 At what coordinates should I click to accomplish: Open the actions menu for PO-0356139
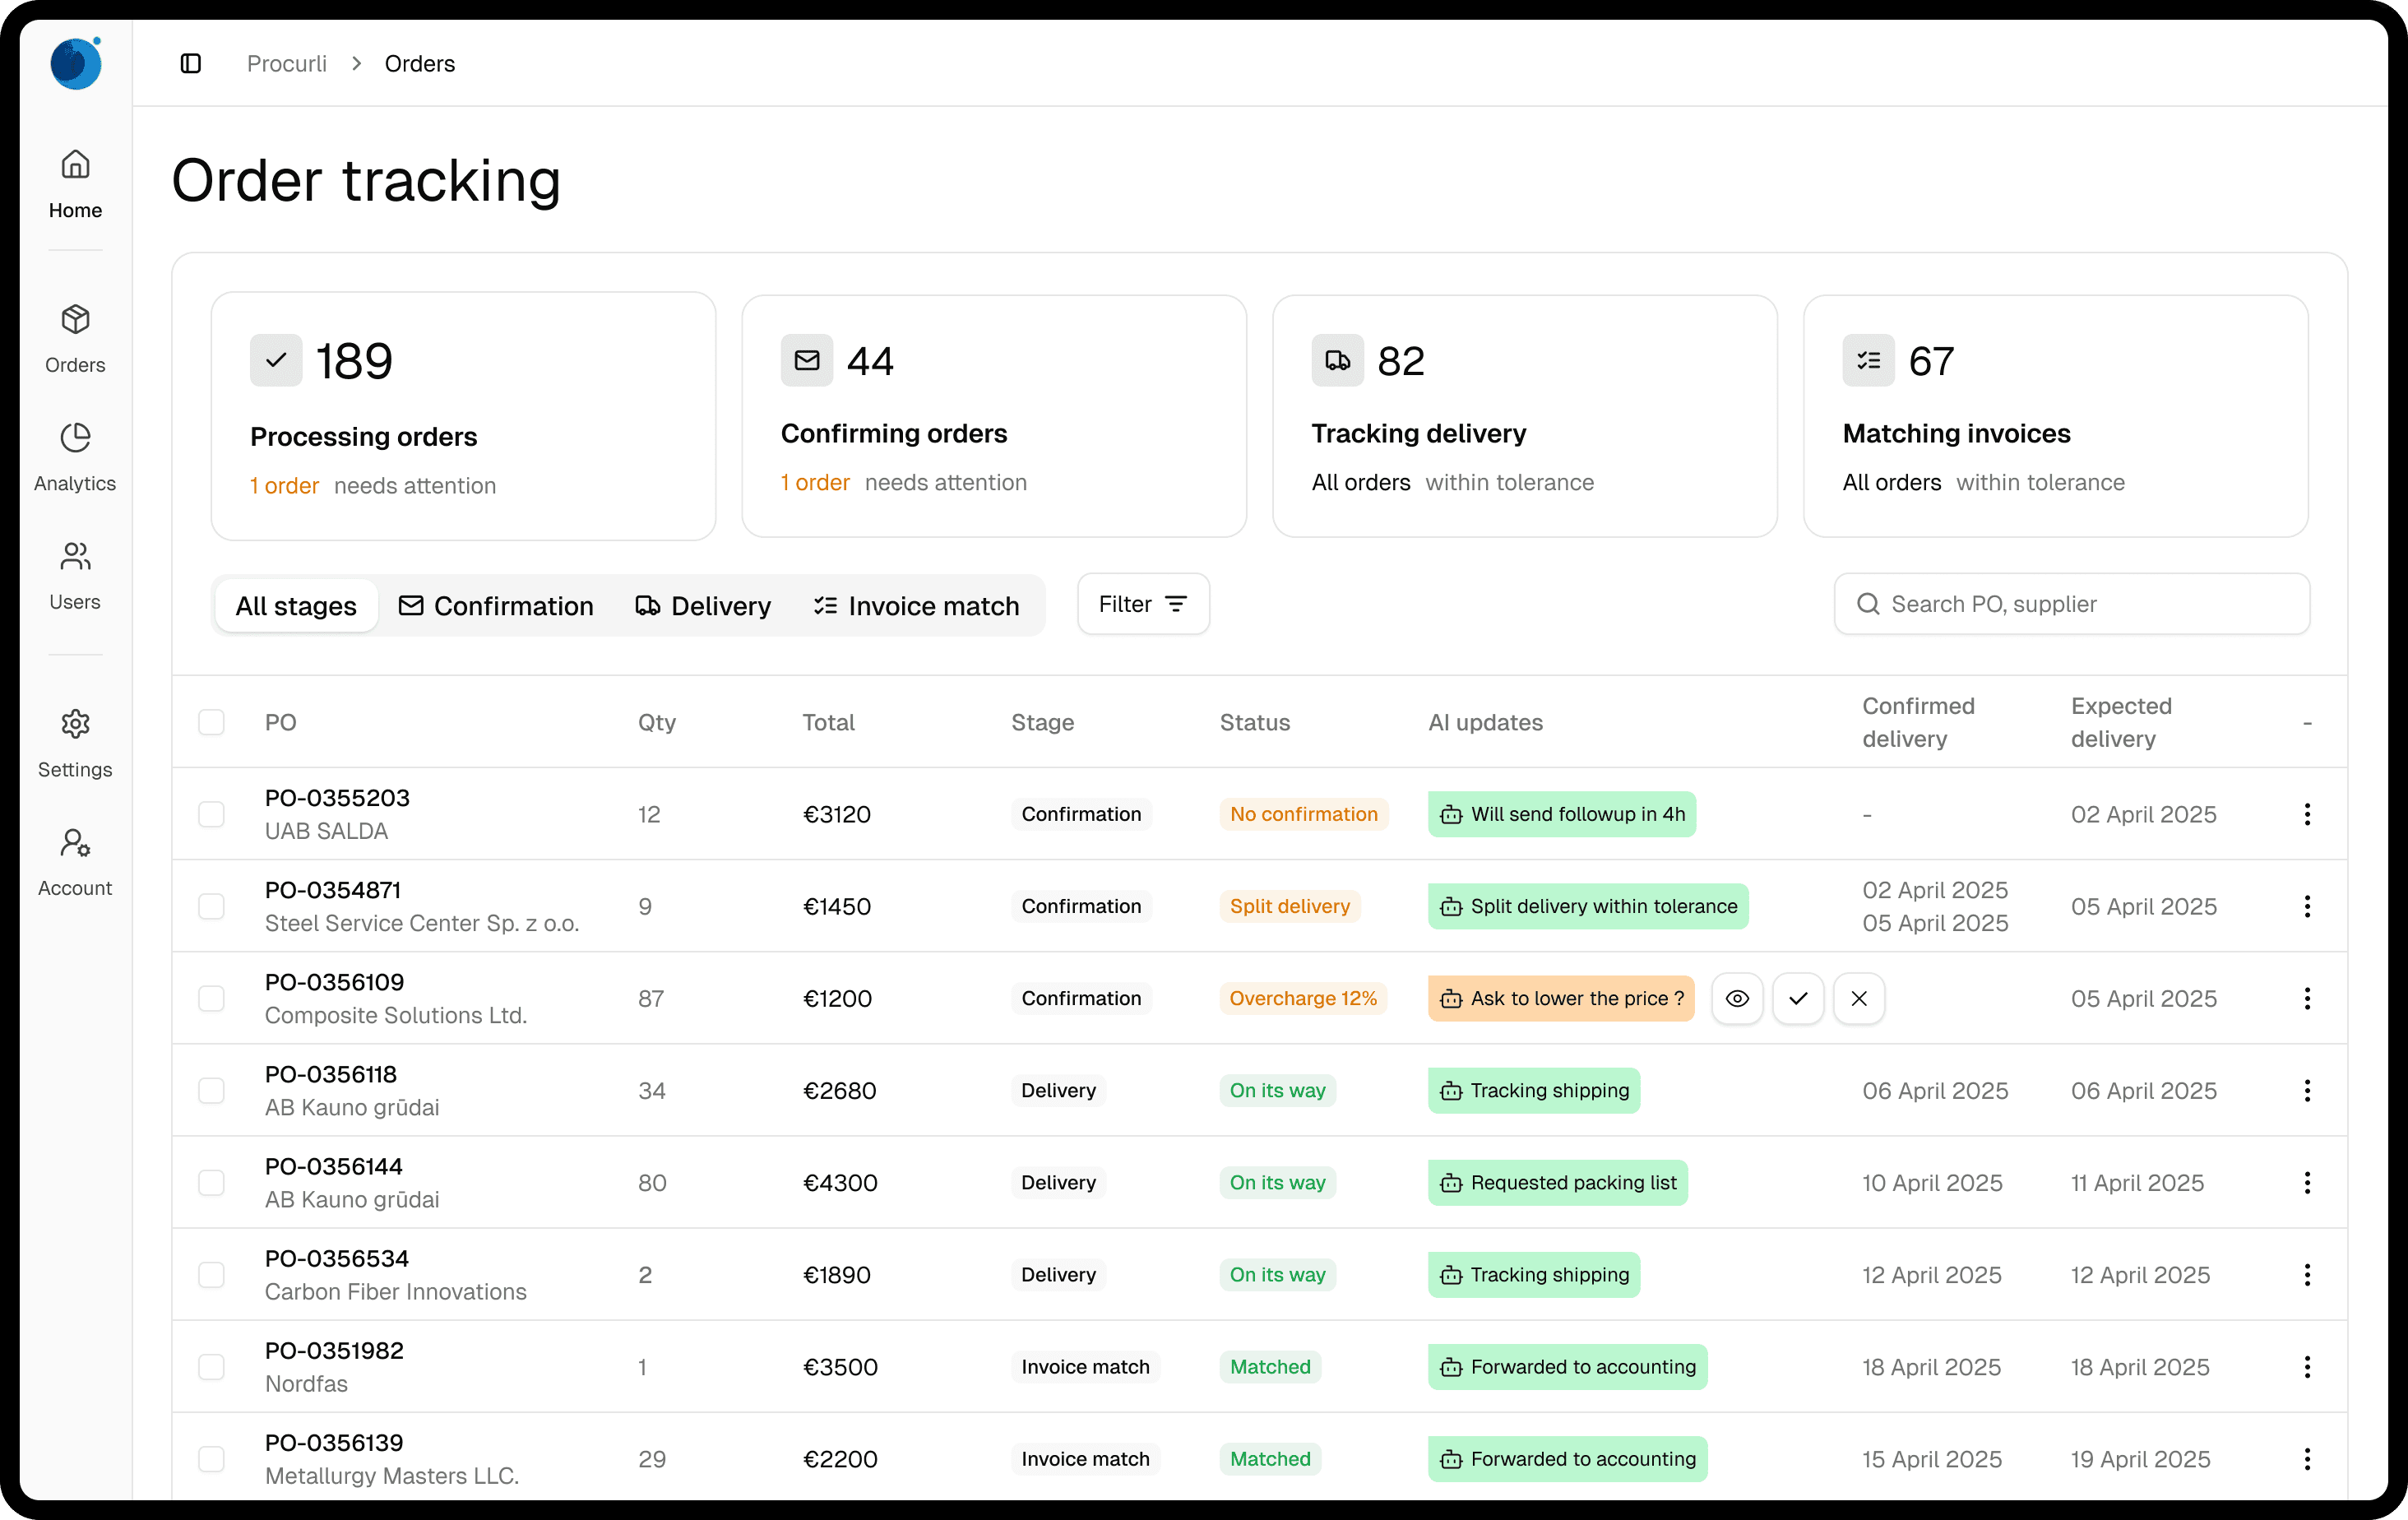point(2307,1459)
